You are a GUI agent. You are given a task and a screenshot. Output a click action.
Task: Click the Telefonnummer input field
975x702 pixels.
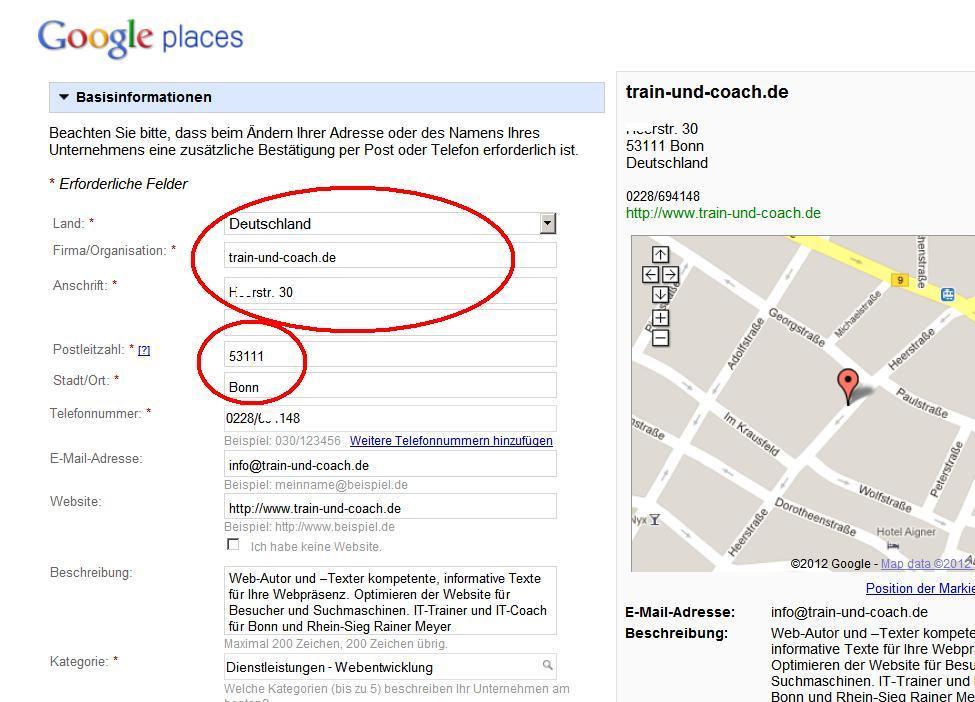(390, 418)
